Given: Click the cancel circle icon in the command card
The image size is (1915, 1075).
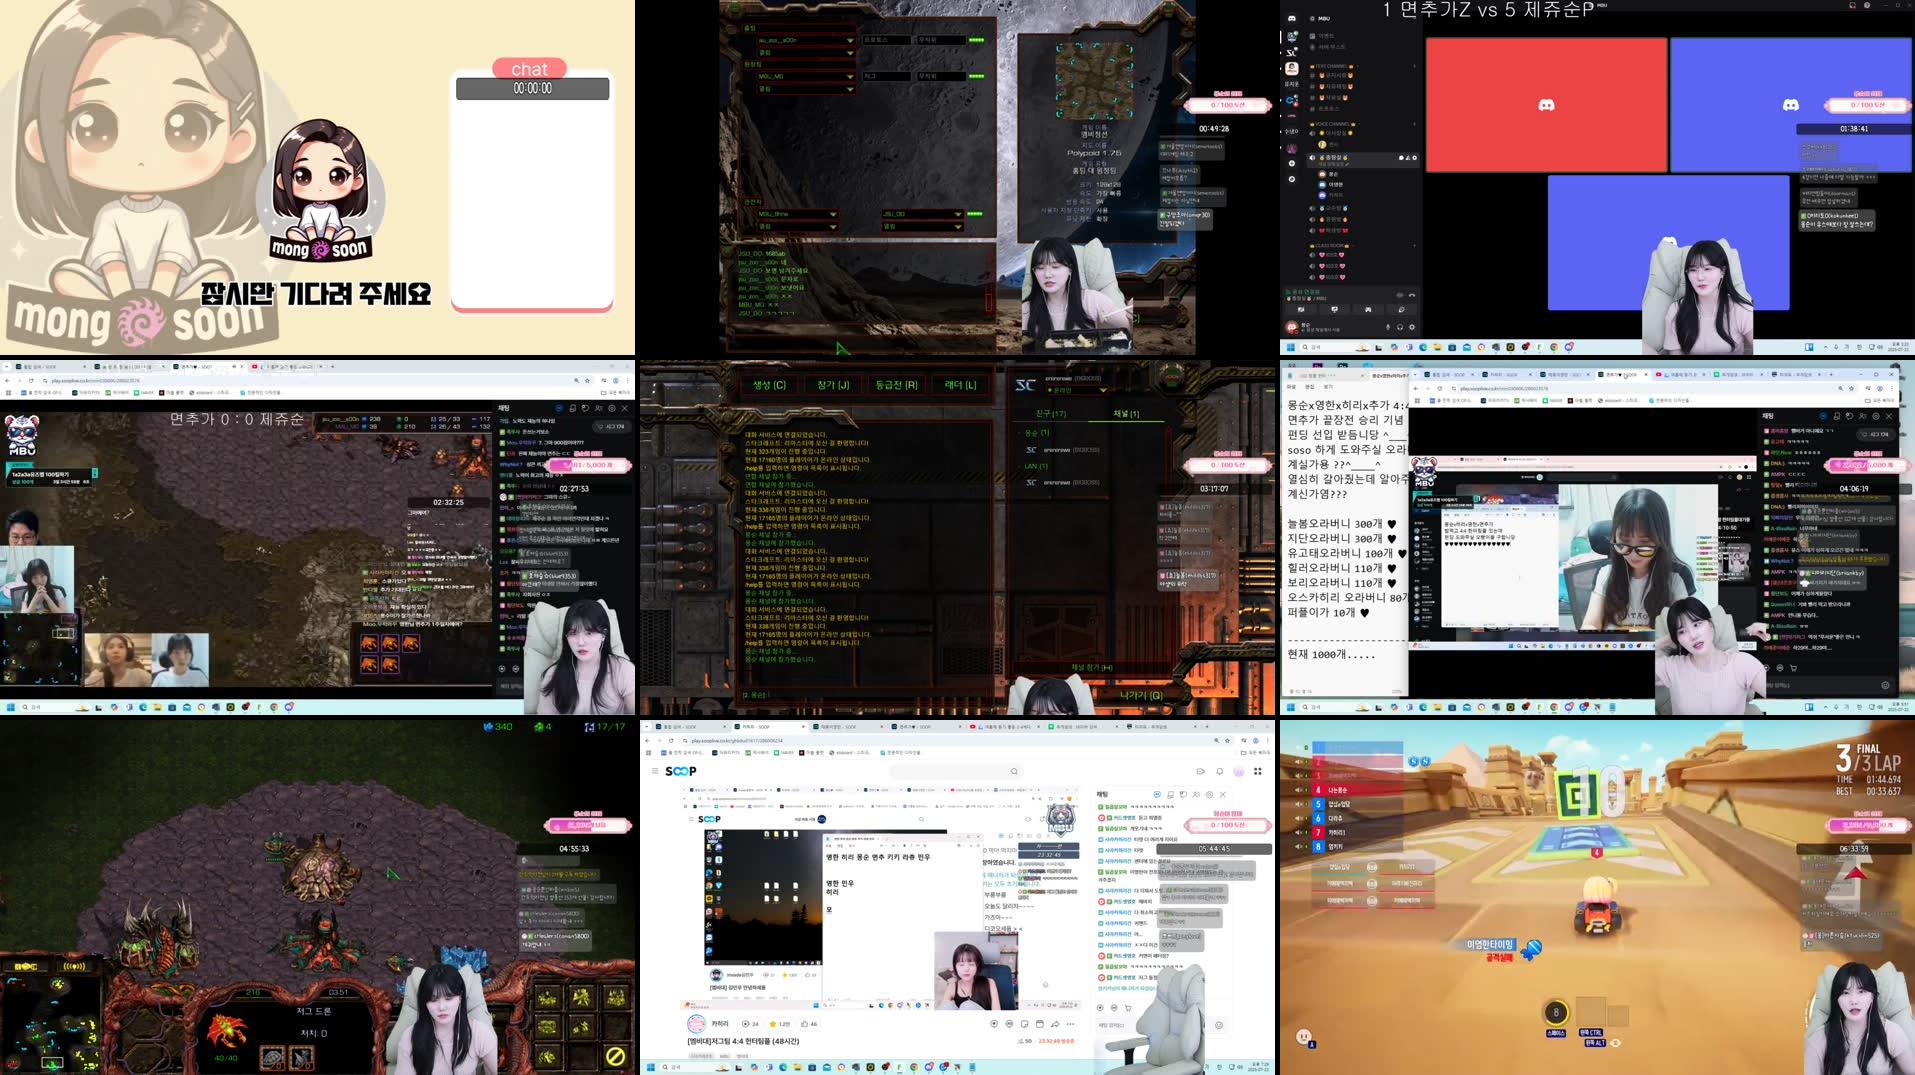Looking at the screenshot, I should pos(615,1056).
